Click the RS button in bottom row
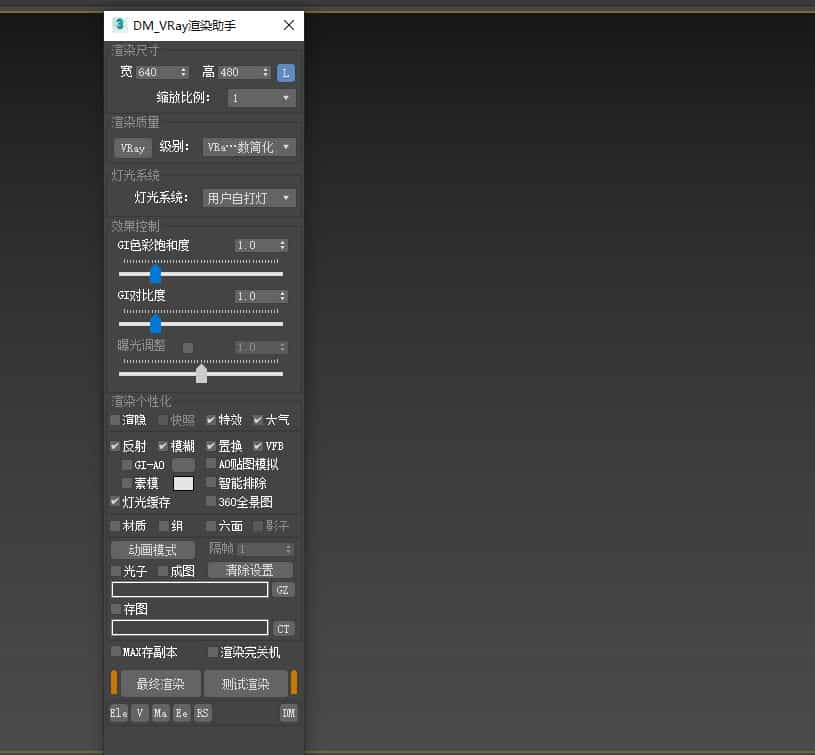Screen dimensions: 815x755 coord(202,713)
